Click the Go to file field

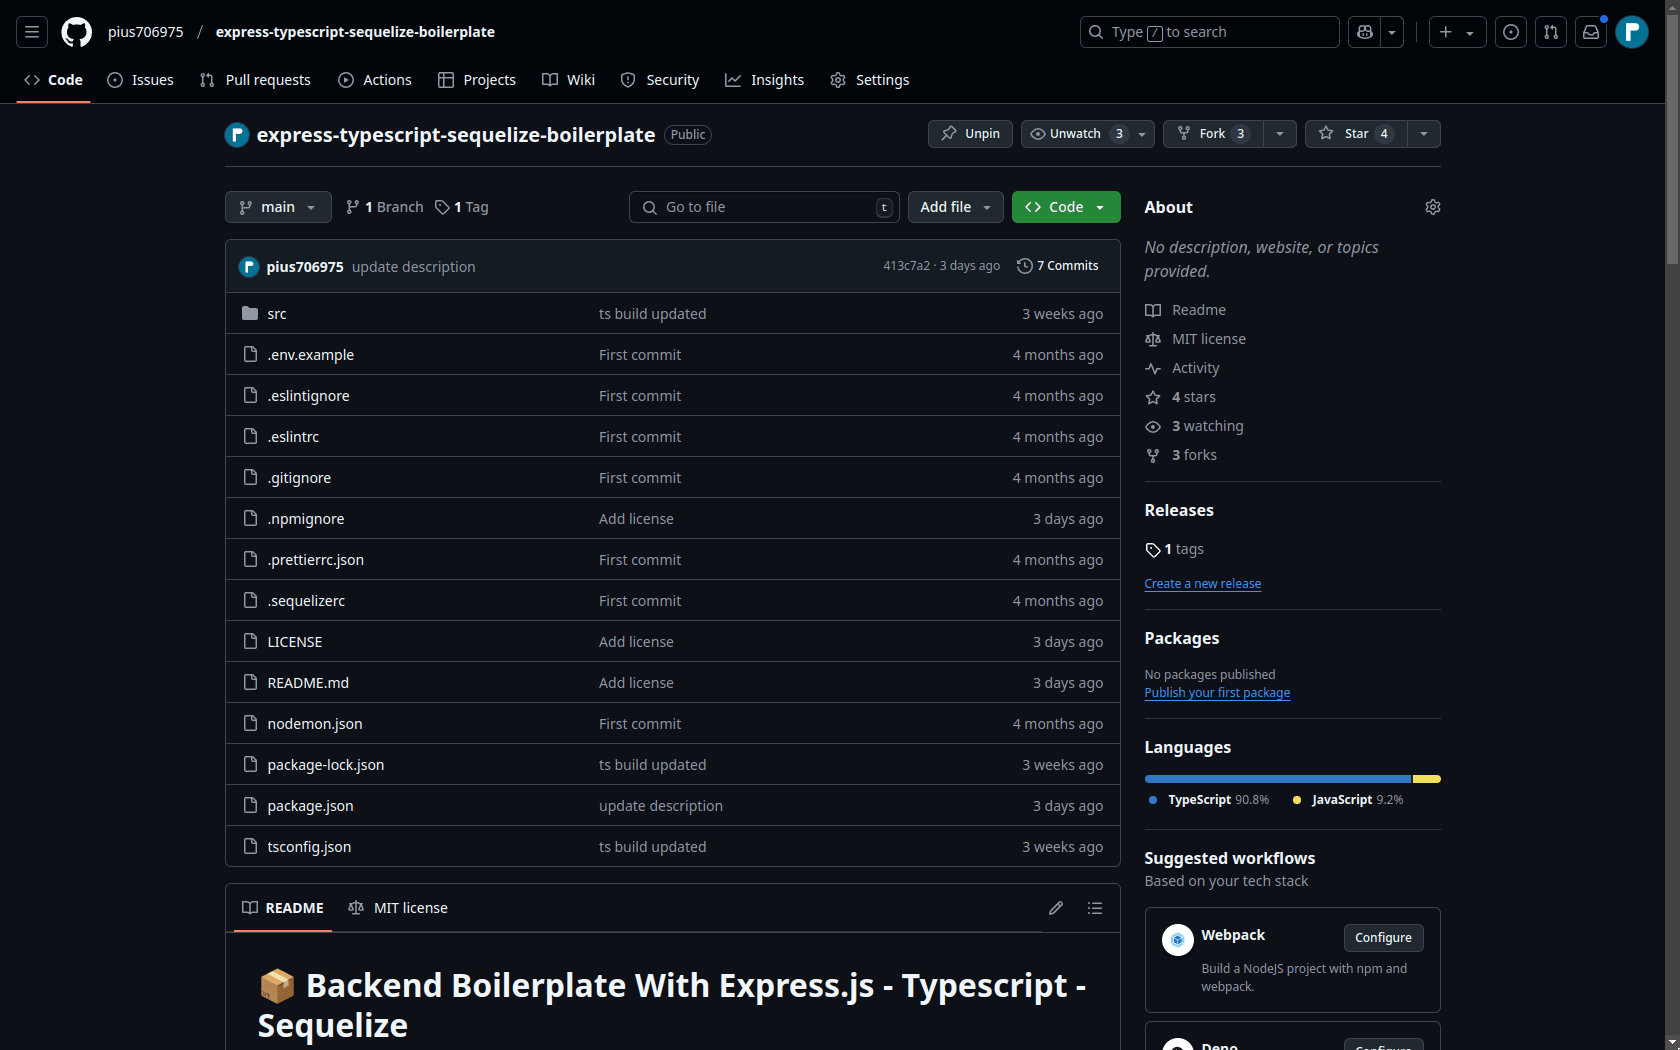764,207
